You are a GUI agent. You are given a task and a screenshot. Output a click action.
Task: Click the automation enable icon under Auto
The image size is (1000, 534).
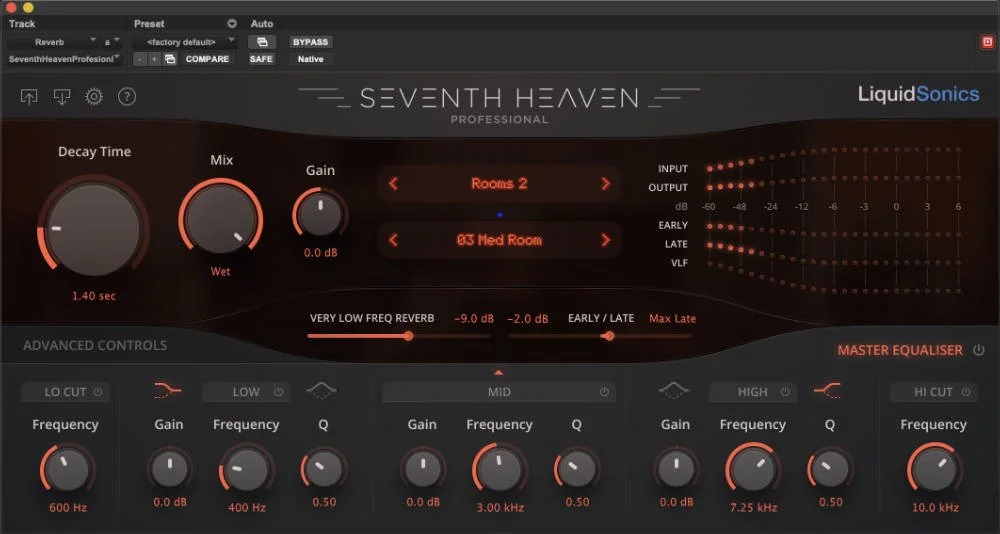pos(262,42)
